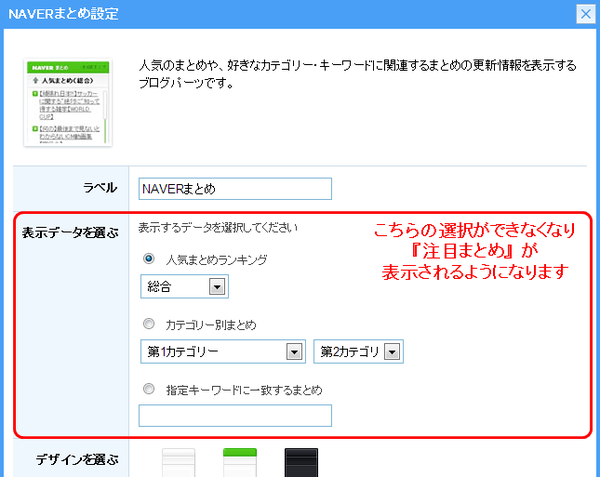Viewport: 600px width, 477px height.
Task: Open the 第1カテゴリー dropdown
Action: coord(223,352)
